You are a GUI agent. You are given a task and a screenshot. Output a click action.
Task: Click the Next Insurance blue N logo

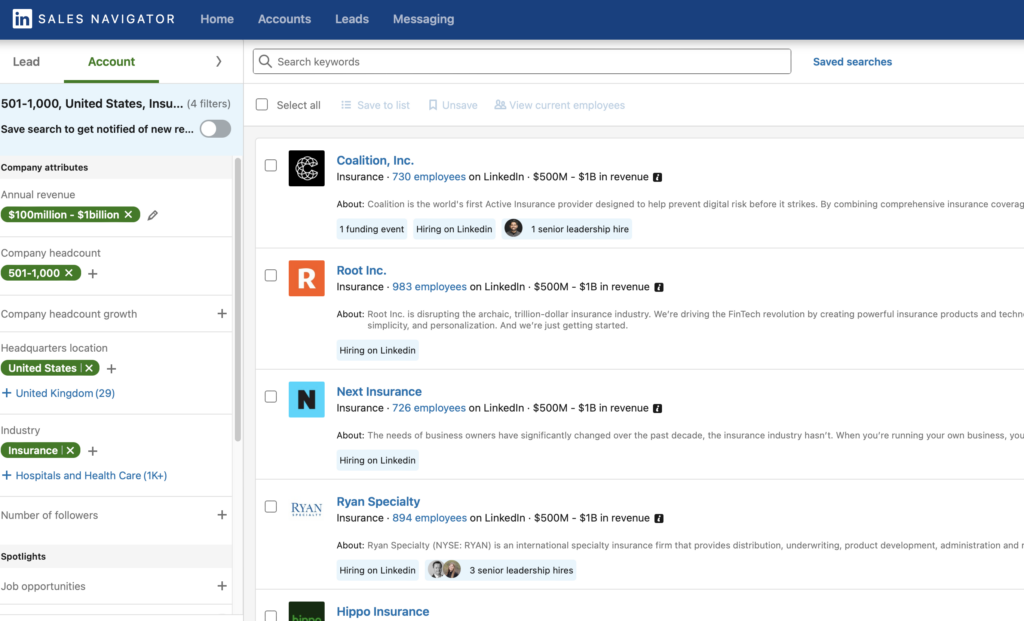[306, 400]
